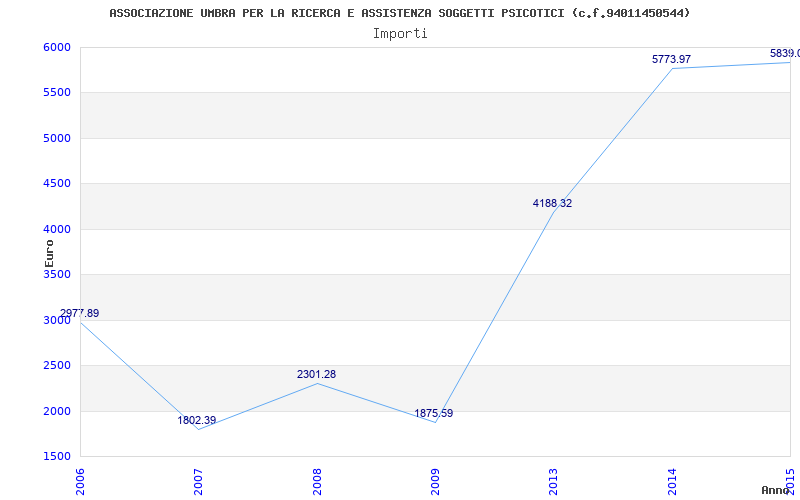Click the Importi subtitle
The image size is (800, 500).
[x=400, y=34]
